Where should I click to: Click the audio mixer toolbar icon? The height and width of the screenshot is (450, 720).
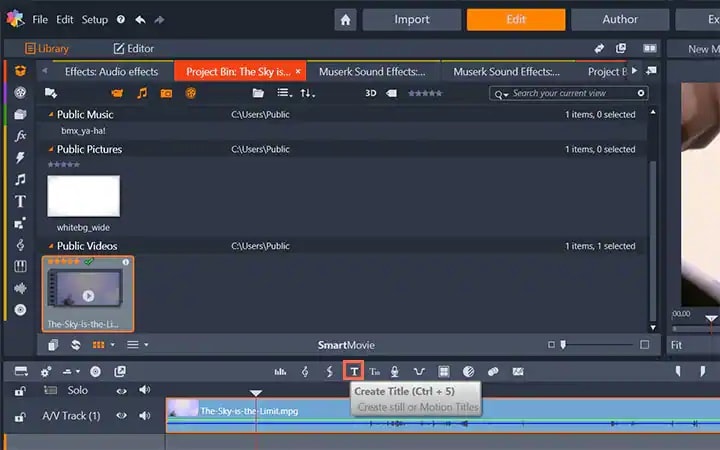click(x=280, y=371)
